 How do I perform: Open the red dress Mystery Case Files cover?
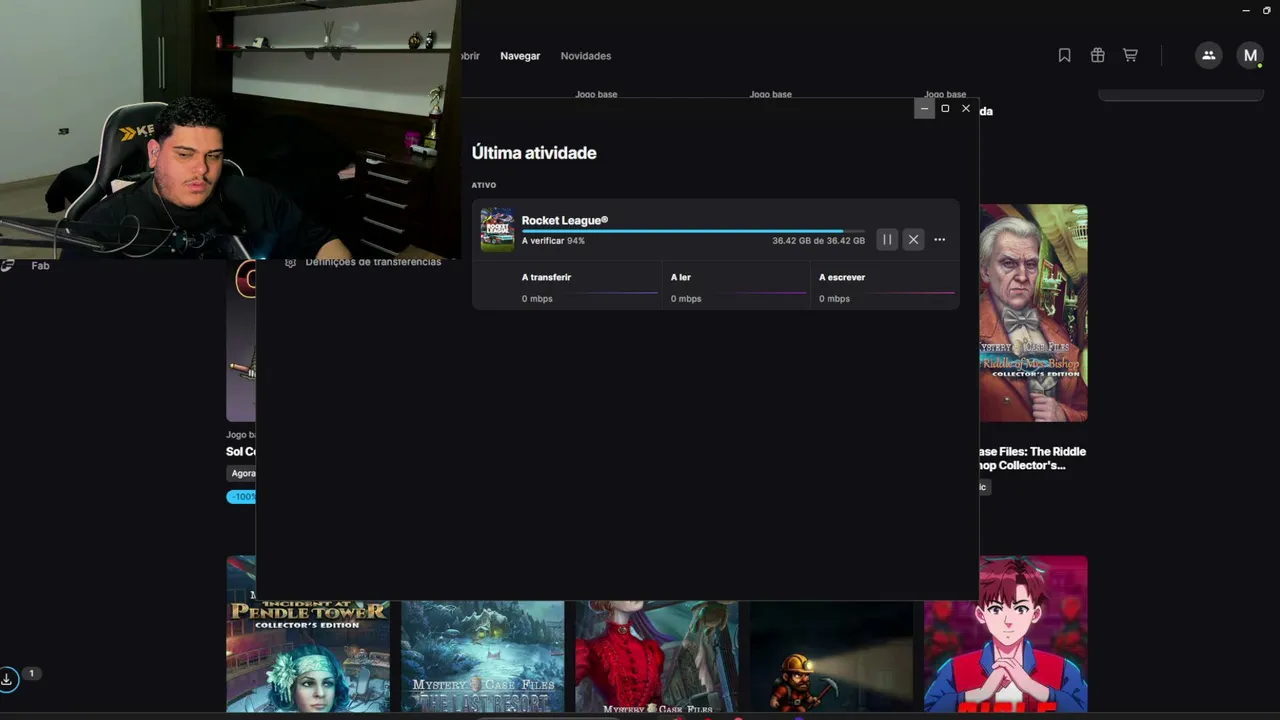click(x=656, y=656)
